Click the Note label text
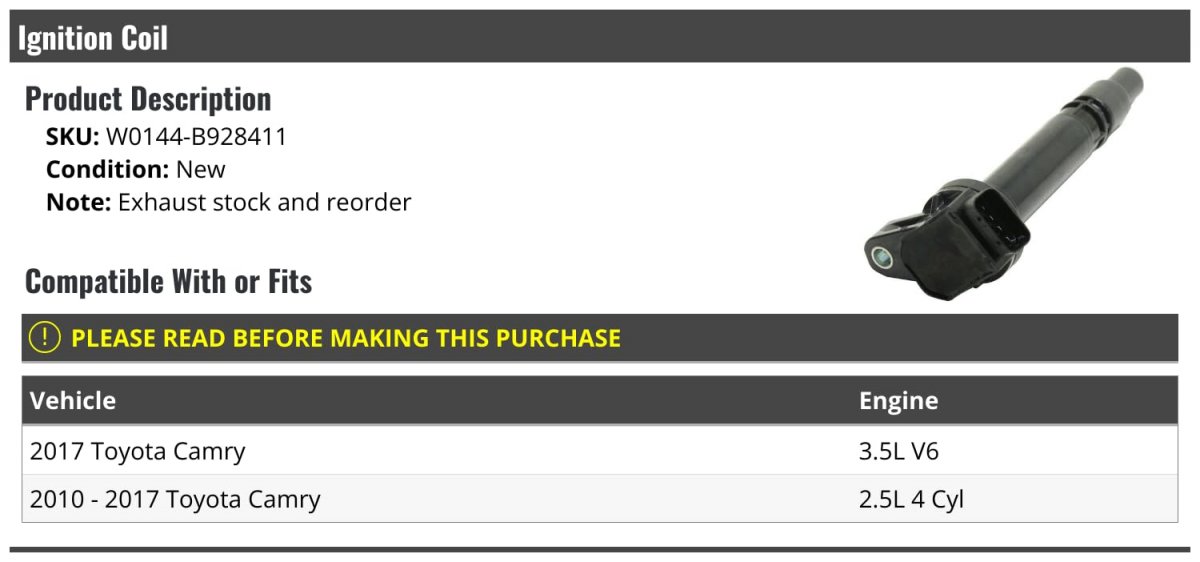 click(x=78, y=202)
